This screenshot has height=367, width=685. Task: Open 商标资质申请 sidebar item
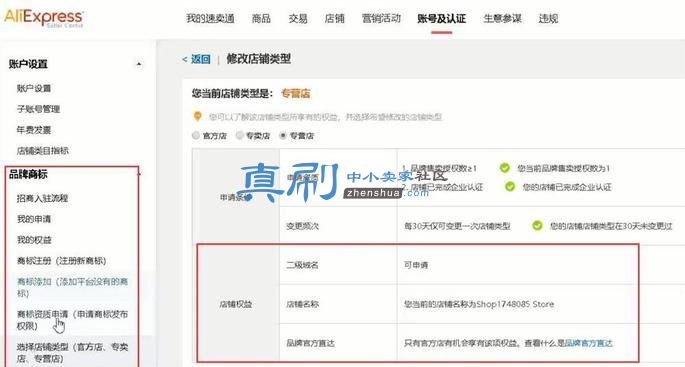click(73, 320)
